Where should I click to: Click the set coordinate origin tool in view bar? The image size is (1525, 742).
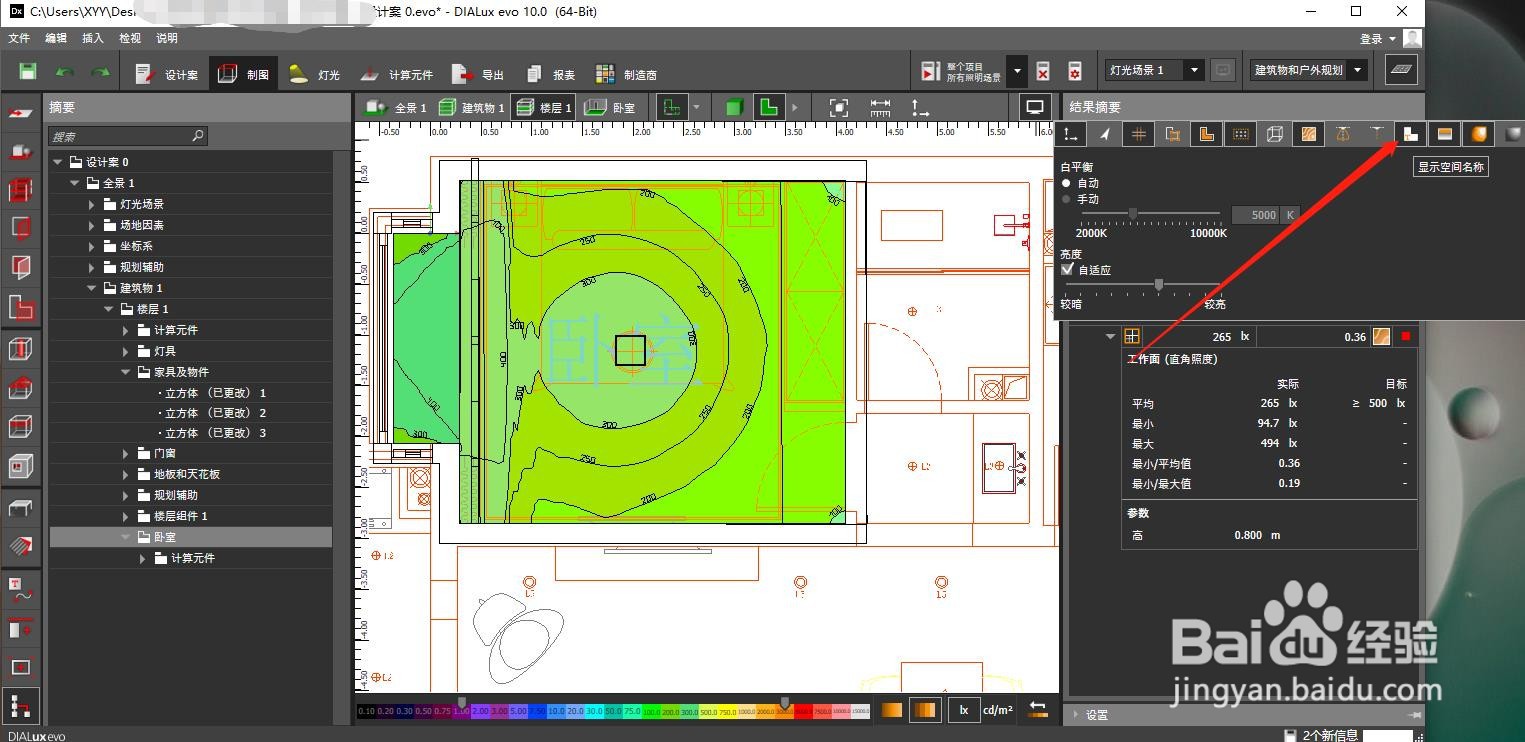pyautogui.click(x=919, y=107)
